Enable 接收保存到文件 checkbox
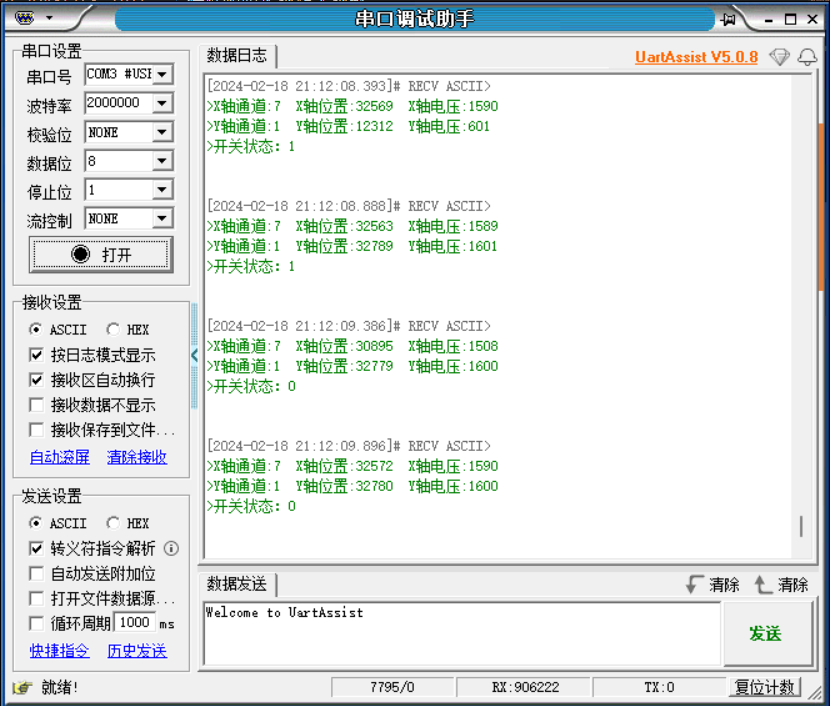The height and width of the screenshot is (706, 830). [x=36, y=430]
